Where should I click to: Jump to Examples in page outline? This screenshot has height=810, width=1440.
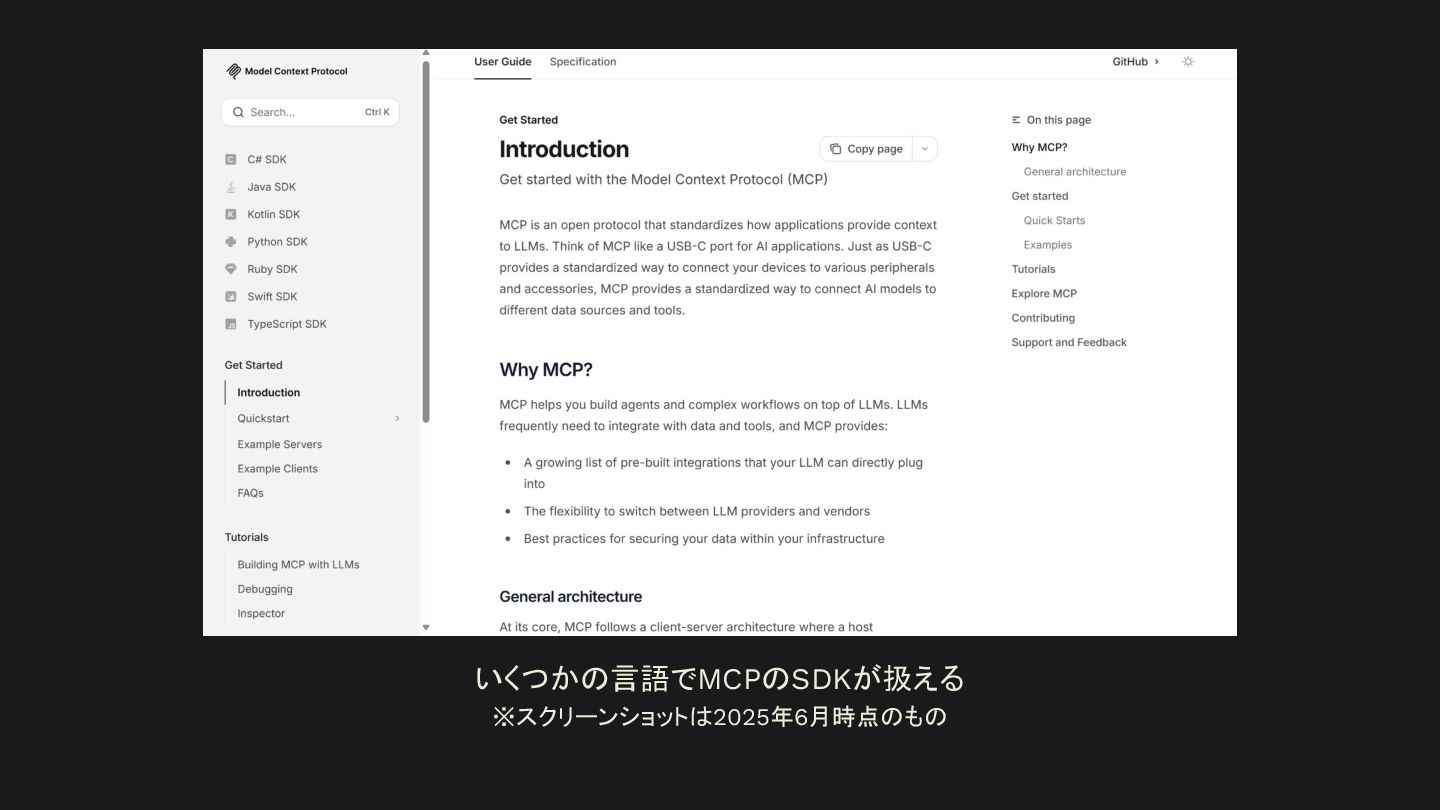pyautogui.click(x=1048, y=245)
